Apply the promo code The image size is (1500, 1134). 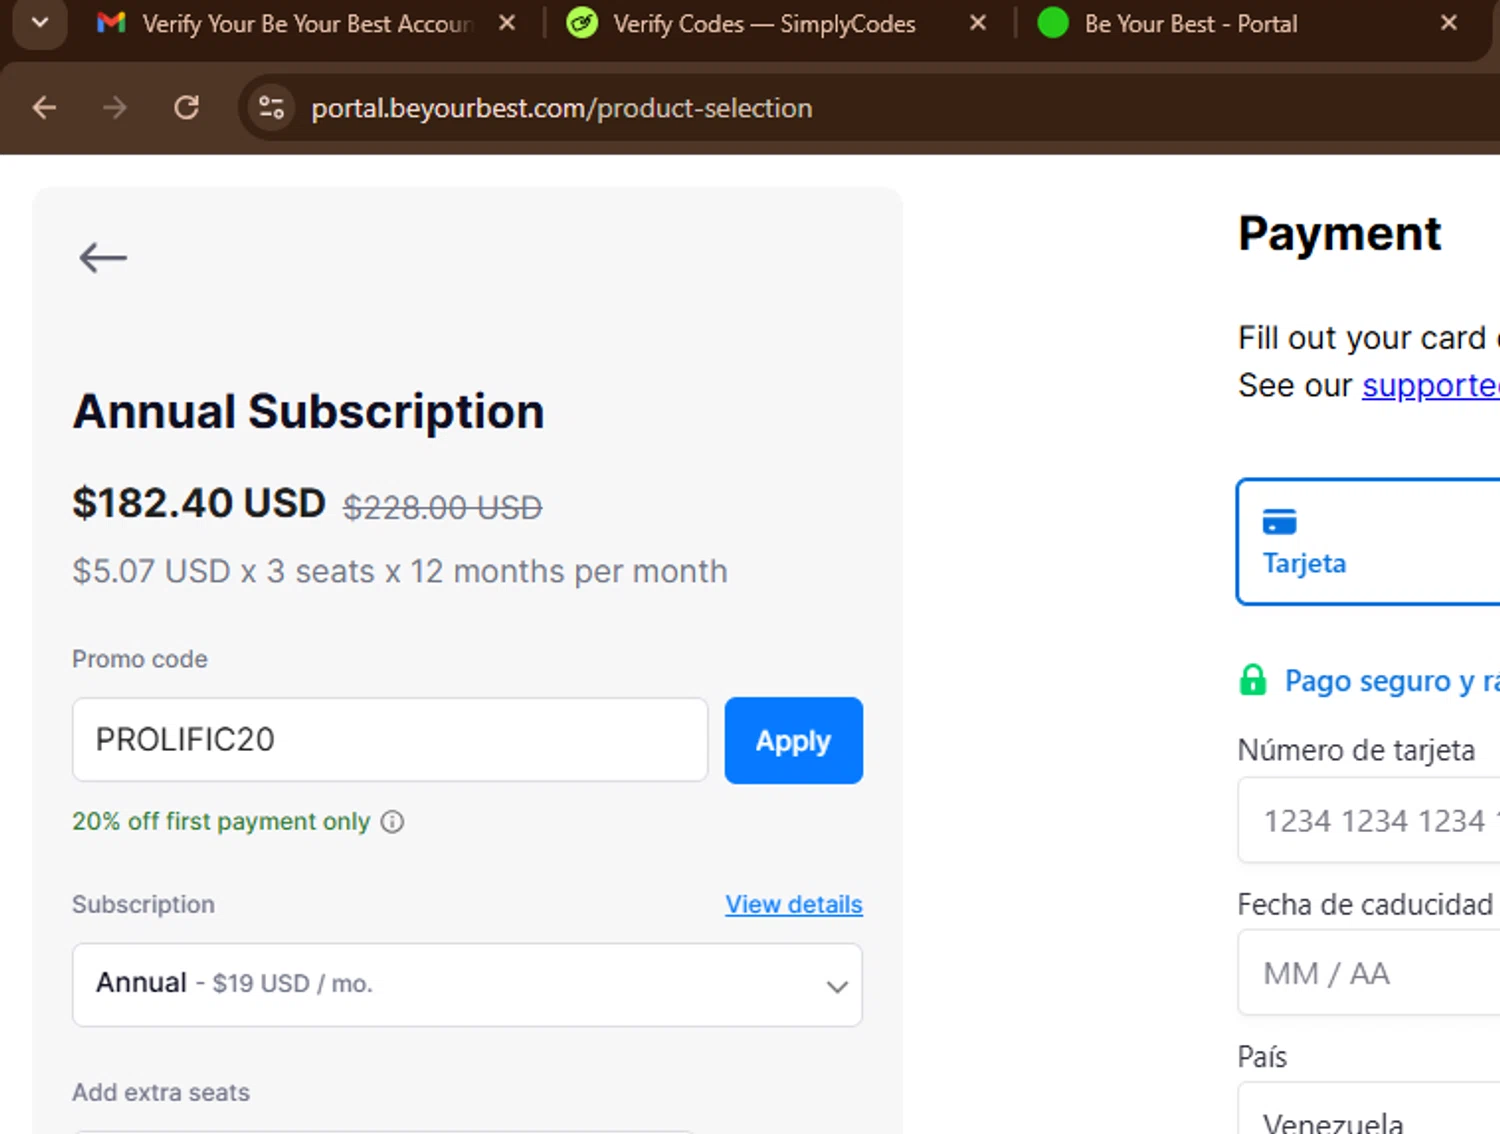click(794, 740)
